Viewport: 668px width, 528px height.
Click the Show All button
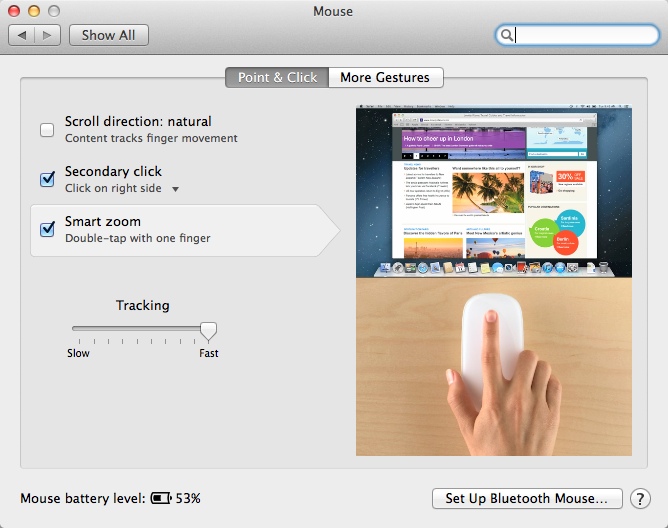click(x=109, y=35)
